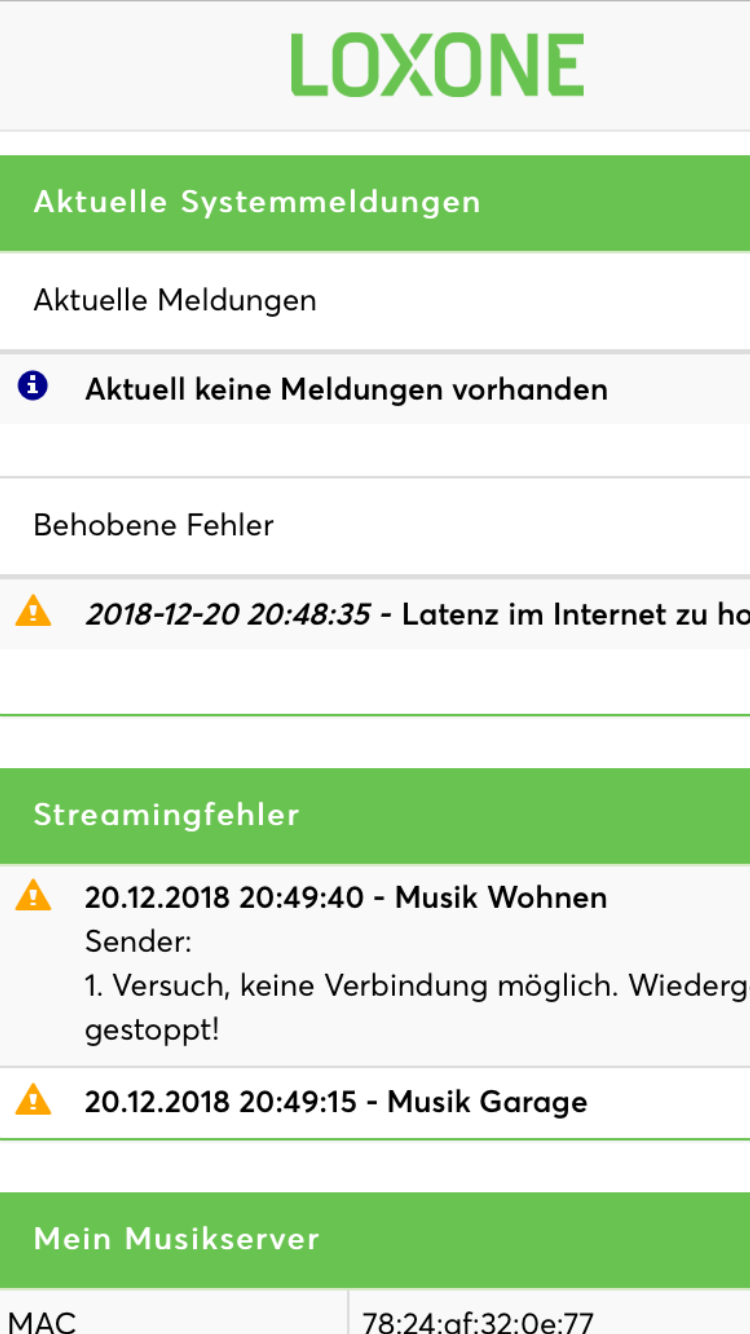Click the 'Aktuell keine Meldungen vorhanden' message

346,389
